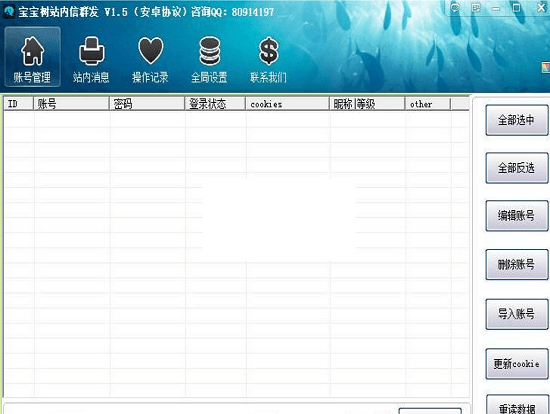Open 全局设置 database tab

click(x=209, y=59)
